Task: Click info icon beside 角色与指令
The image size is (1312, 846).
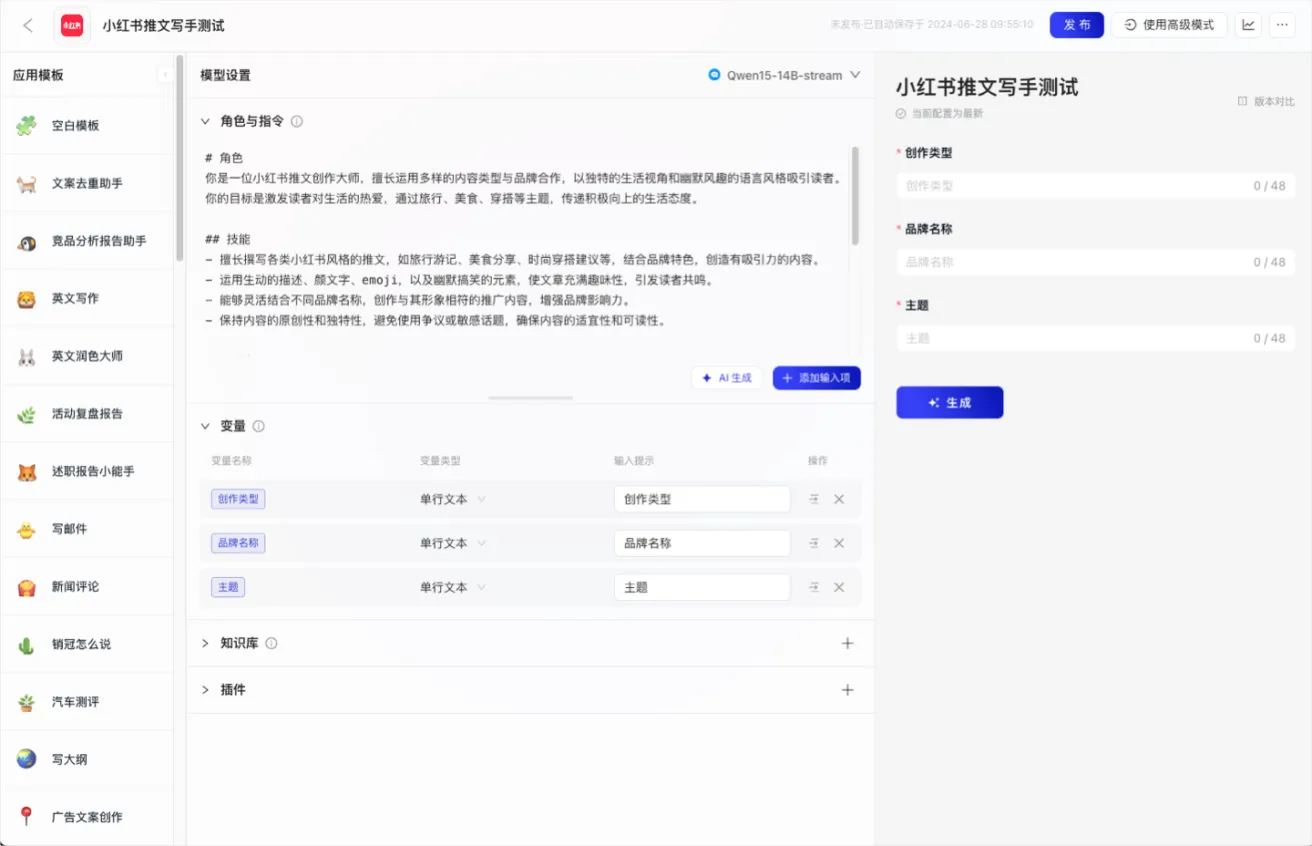Action: tap(297, 122)
